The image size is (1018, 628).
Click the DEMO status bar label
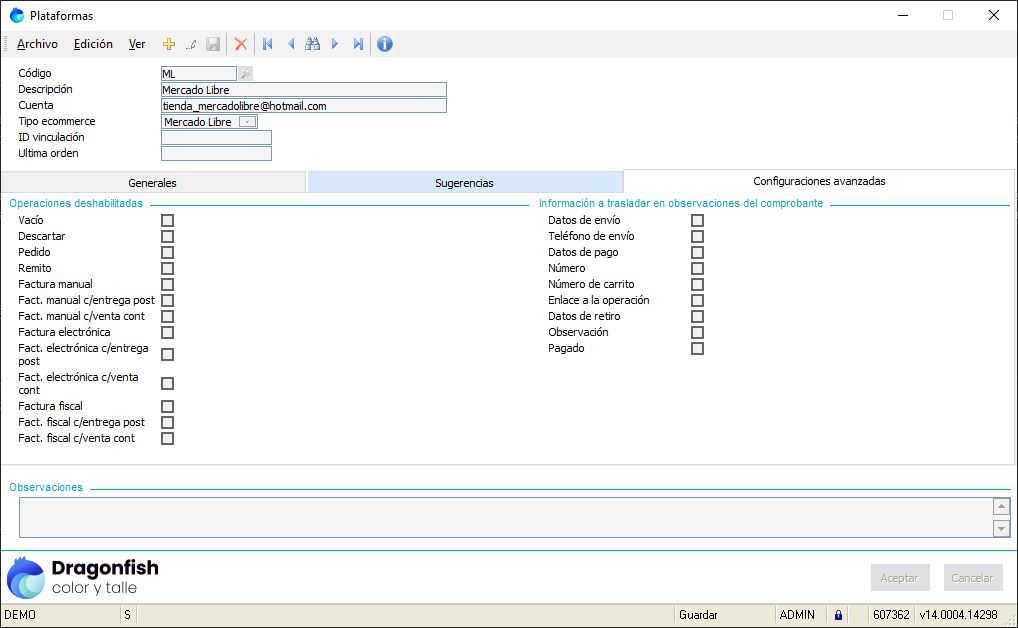[x=20, y=615]
